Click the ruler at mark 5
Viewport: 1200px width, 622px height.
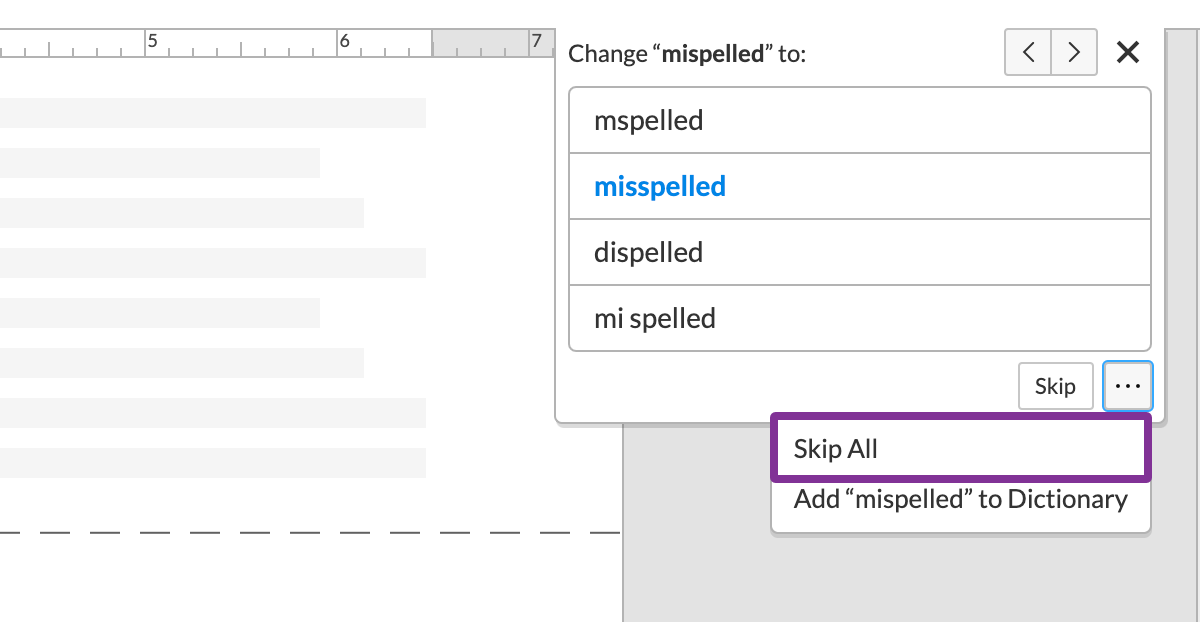[x=152, y=41]
